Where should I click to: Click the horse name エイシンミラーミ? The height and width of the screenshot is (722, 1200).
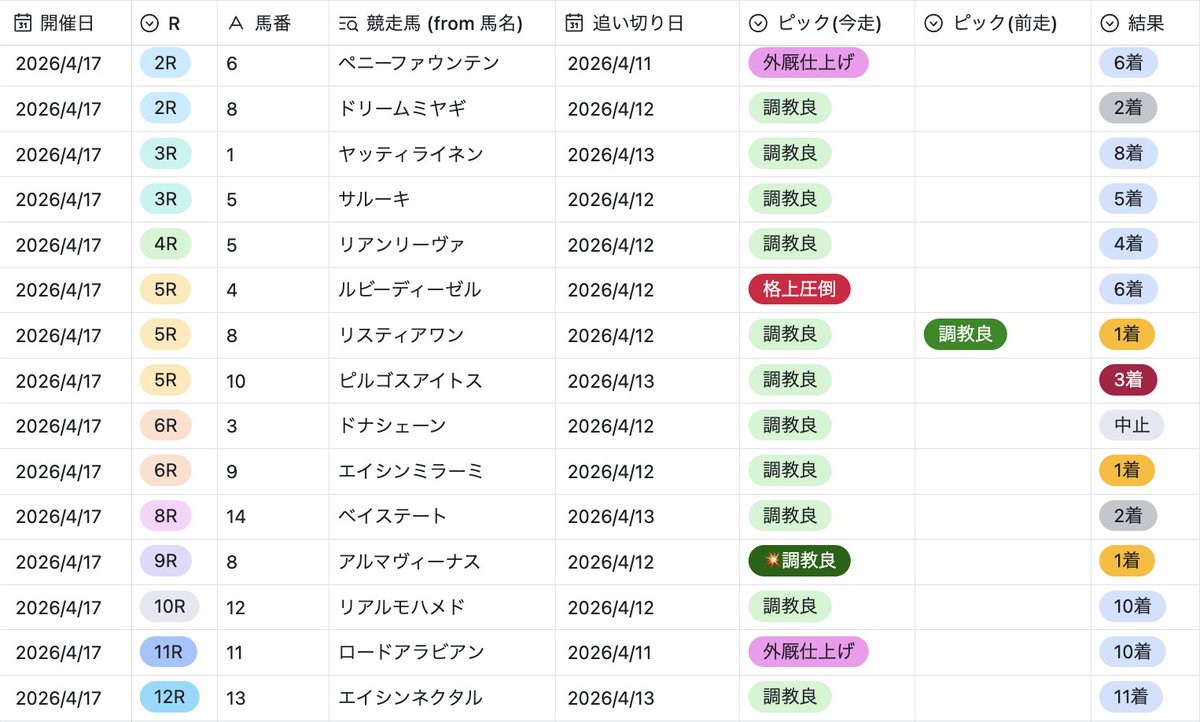[x=411, y=471]
